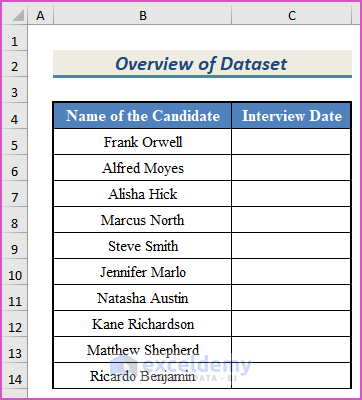Select column B header

coord(142,15)
